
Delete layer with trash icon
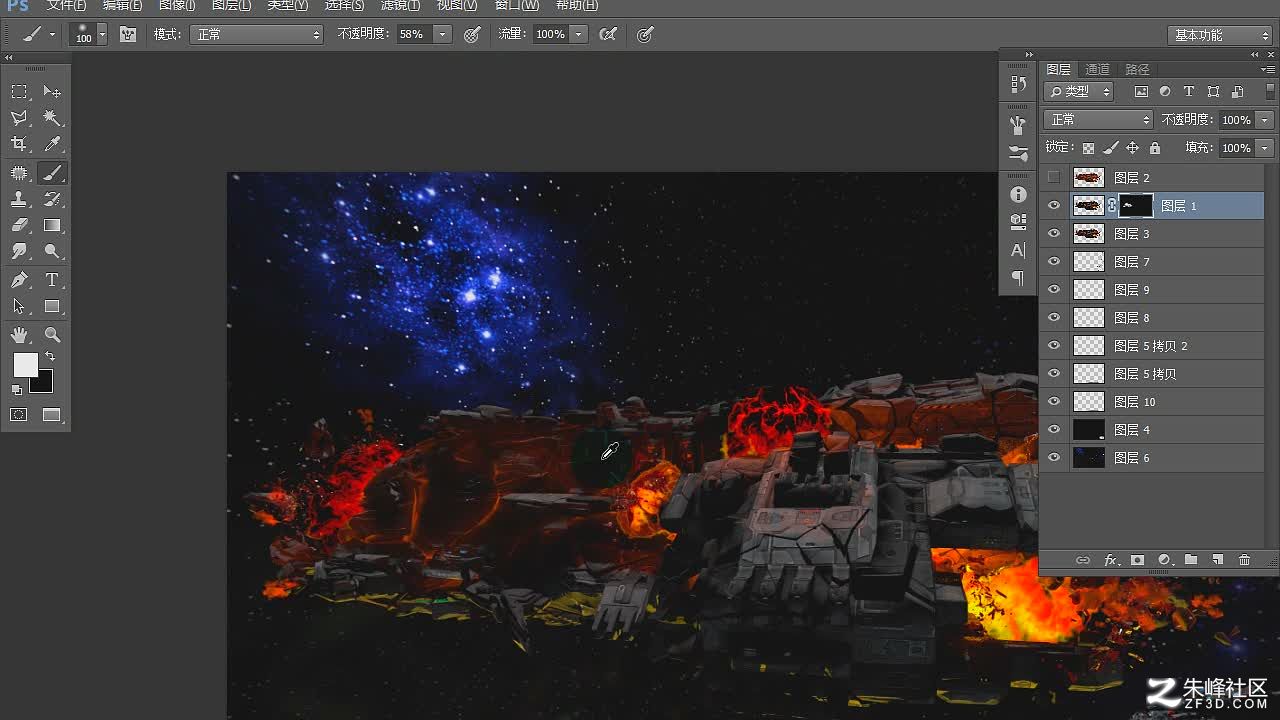click(1244, 560)
